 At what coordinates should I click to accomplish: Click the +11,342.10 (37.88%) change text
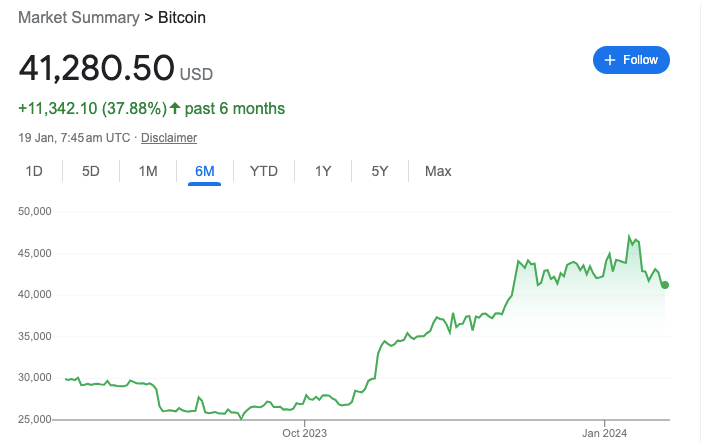pyautogui.click(x=93, y=108)
